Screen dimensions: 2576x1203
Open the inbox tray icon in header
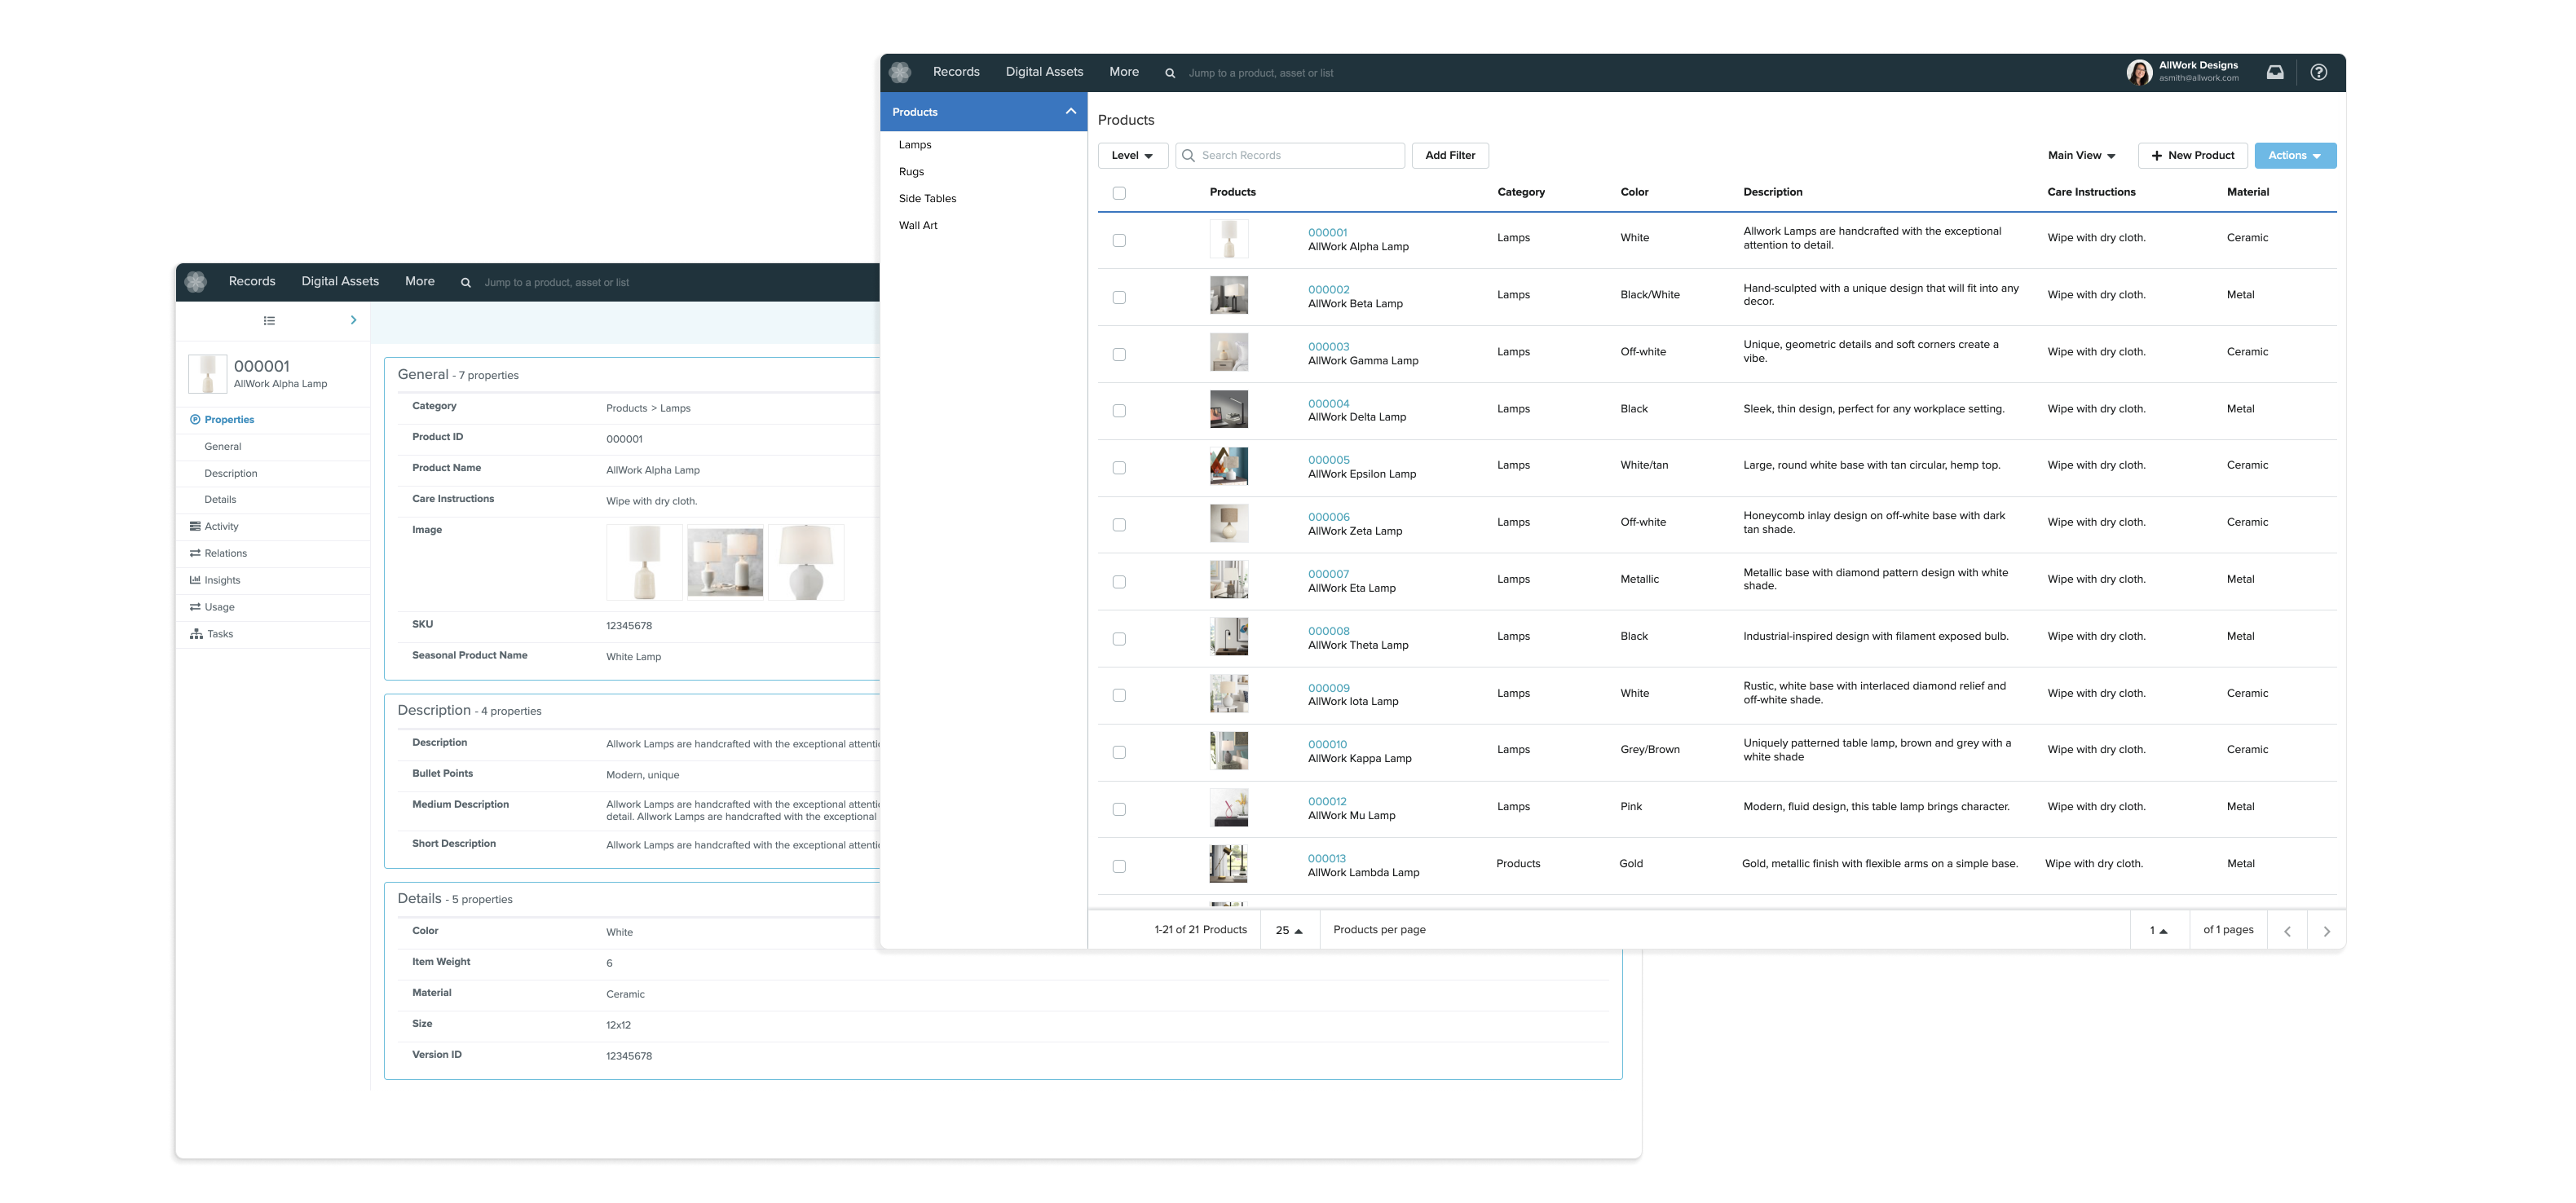pyautogui.click(x=2274, y=72)
